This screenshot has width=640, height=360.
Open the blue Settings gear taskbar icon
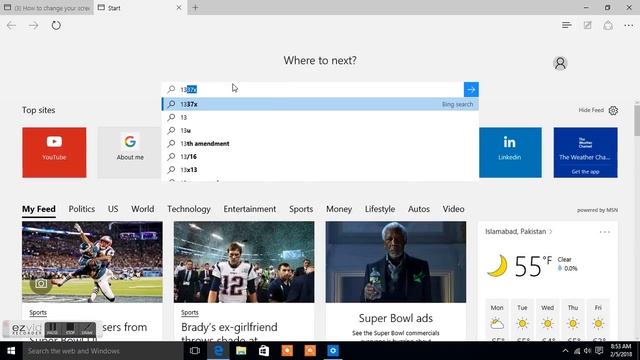click(333, 351)
